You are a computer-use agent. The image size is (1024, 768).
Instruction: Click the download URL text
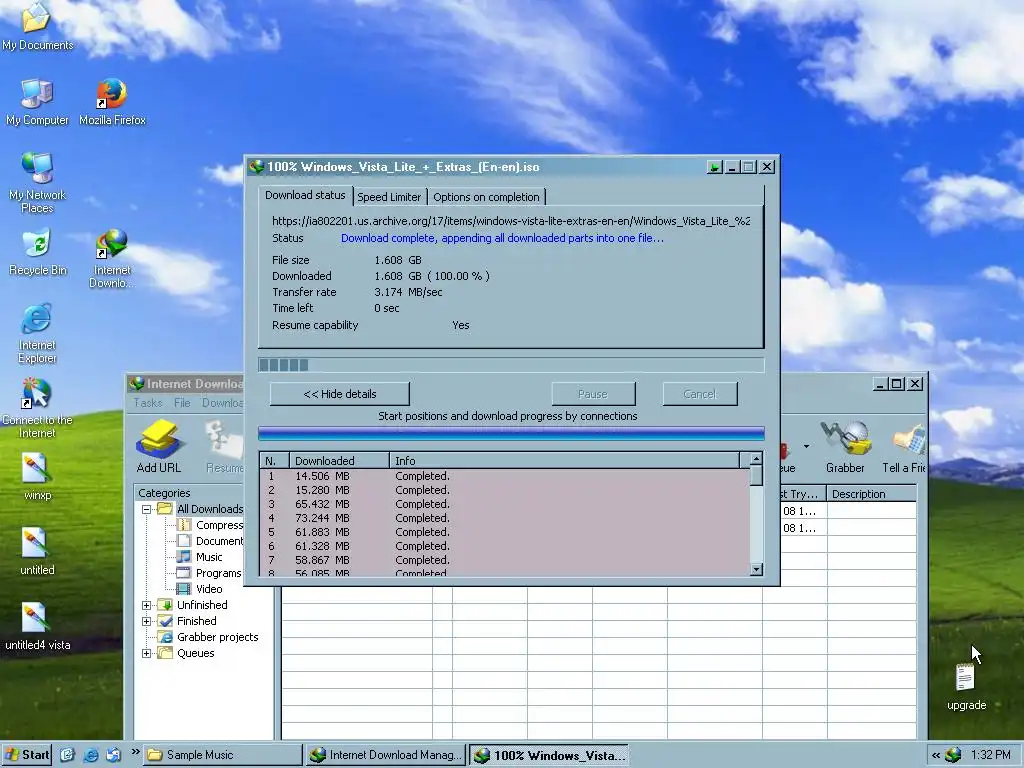[x=511, y=221]
